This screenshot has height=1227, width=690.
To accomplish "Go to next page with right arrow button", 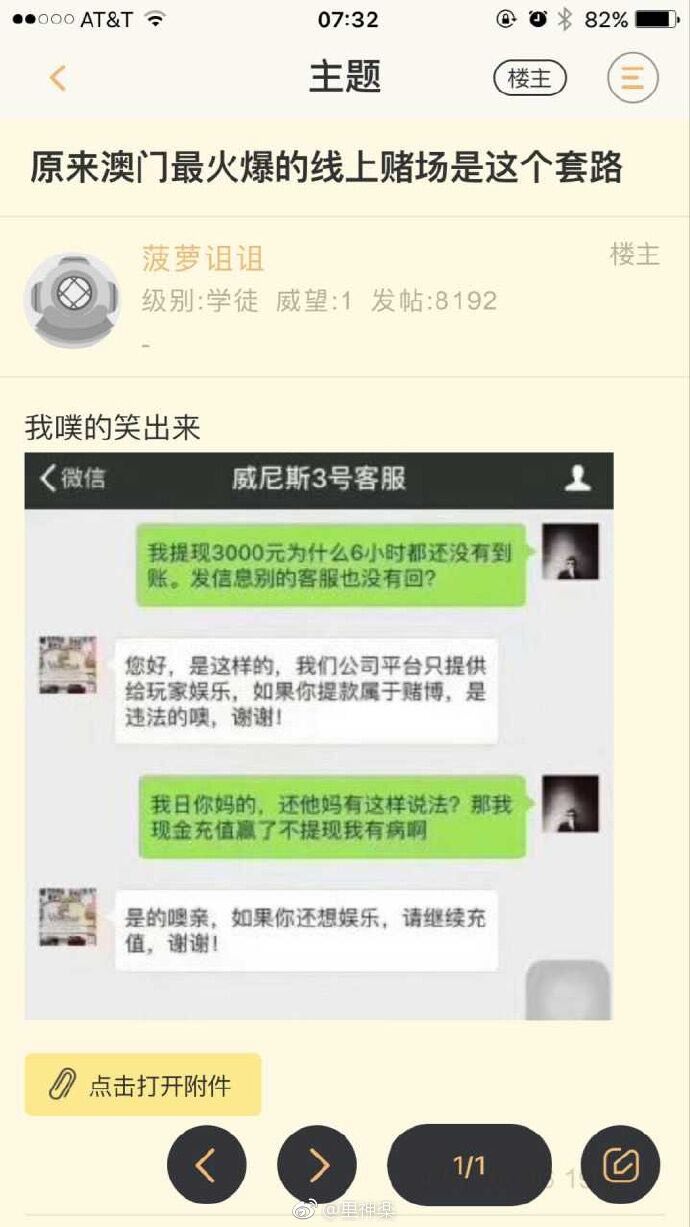I will 317,1165.
